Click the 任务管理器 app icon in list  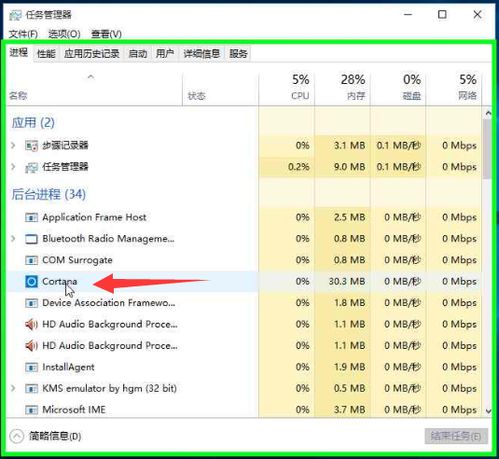pyautogui.click(x=31, y=167)
